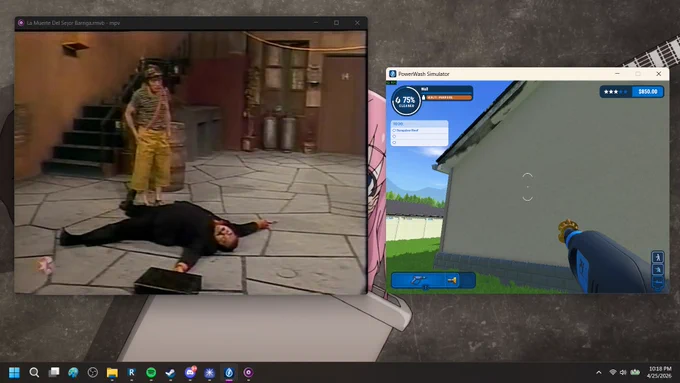680x383 pixels.
Task: Open OBS Studio from the taskbar
Action: click(x=93, y=372)
